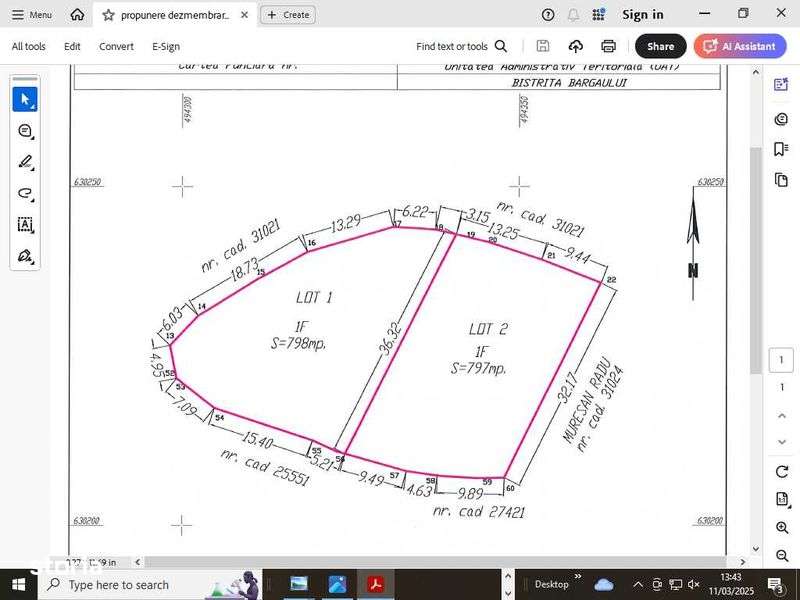Viewport: 800px width, 600px height.
Task: Choose the Add text box tool
Action: pyautogui.click(x=25, y=224)
